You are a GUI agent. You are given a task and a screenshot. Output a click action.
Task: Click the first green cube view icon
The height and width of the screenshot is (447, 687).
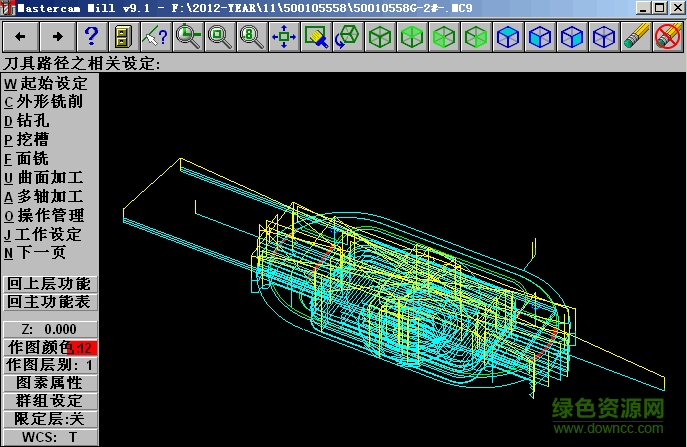click(x=379, y=38)
